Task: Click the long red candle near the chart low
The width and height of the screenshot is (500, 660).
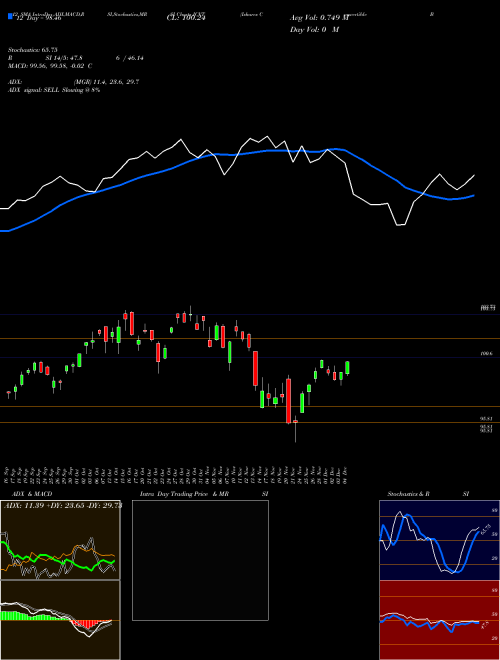Action: point(288,401)
